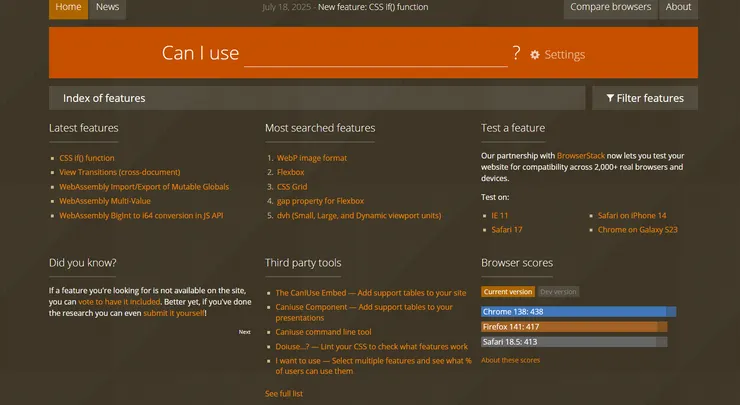Click the BrowserStack partnership link
Viewport: 740px width, 405px height.
[x=581, y=156]
